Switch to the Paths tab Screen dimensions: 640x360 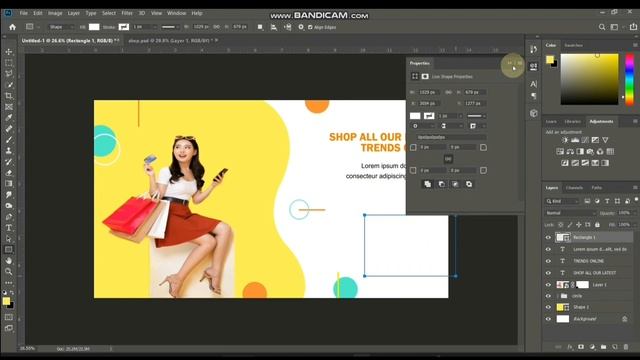(x=597, y=188)
